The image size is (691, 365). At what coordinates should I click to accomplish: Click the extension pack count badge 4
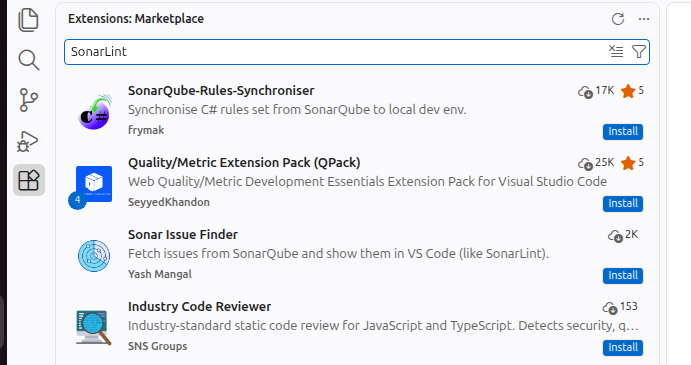click(x=78, y=201)
